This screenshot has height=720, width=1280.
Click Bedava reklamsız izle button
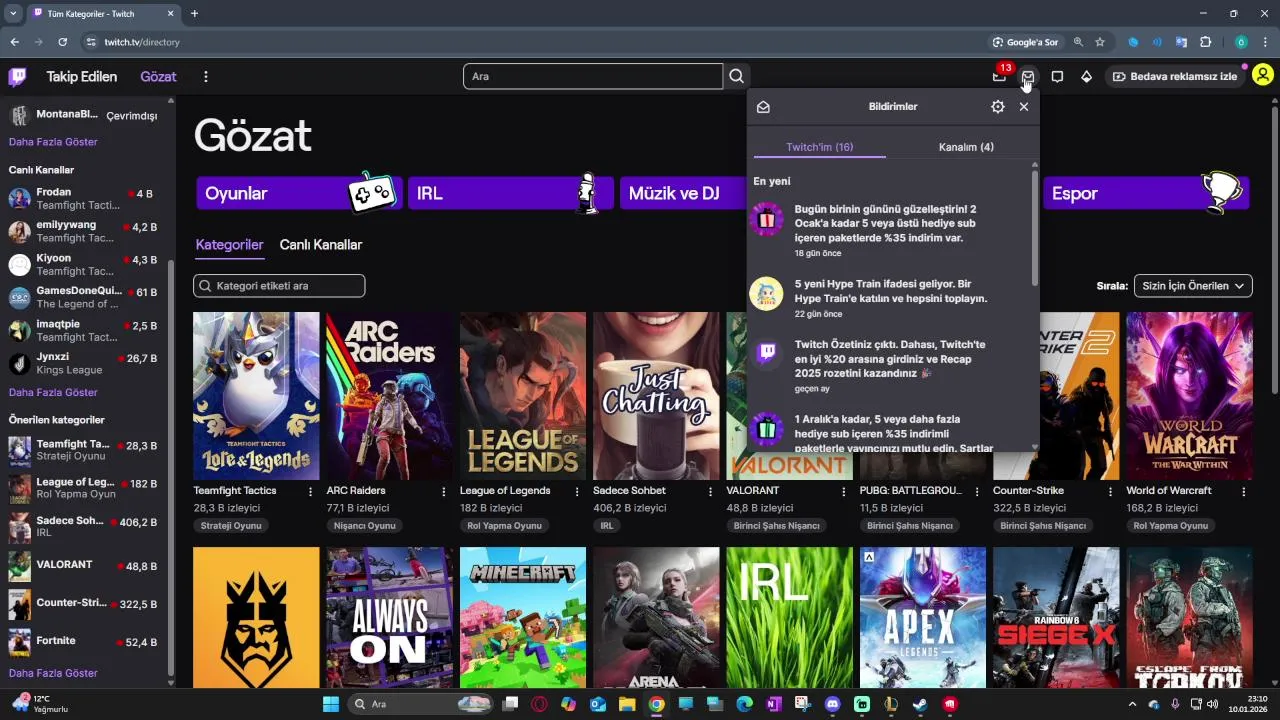[x=1176, y=77]
